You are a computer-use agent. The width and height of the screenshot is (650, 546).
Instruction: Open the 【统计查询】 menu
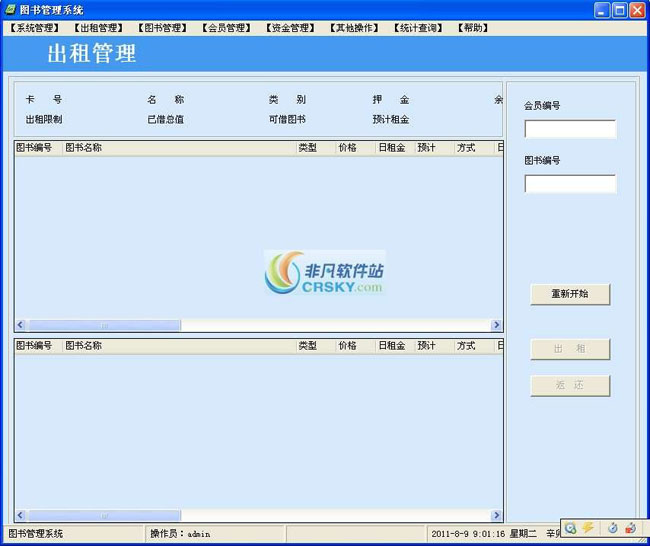pos(418,28)
